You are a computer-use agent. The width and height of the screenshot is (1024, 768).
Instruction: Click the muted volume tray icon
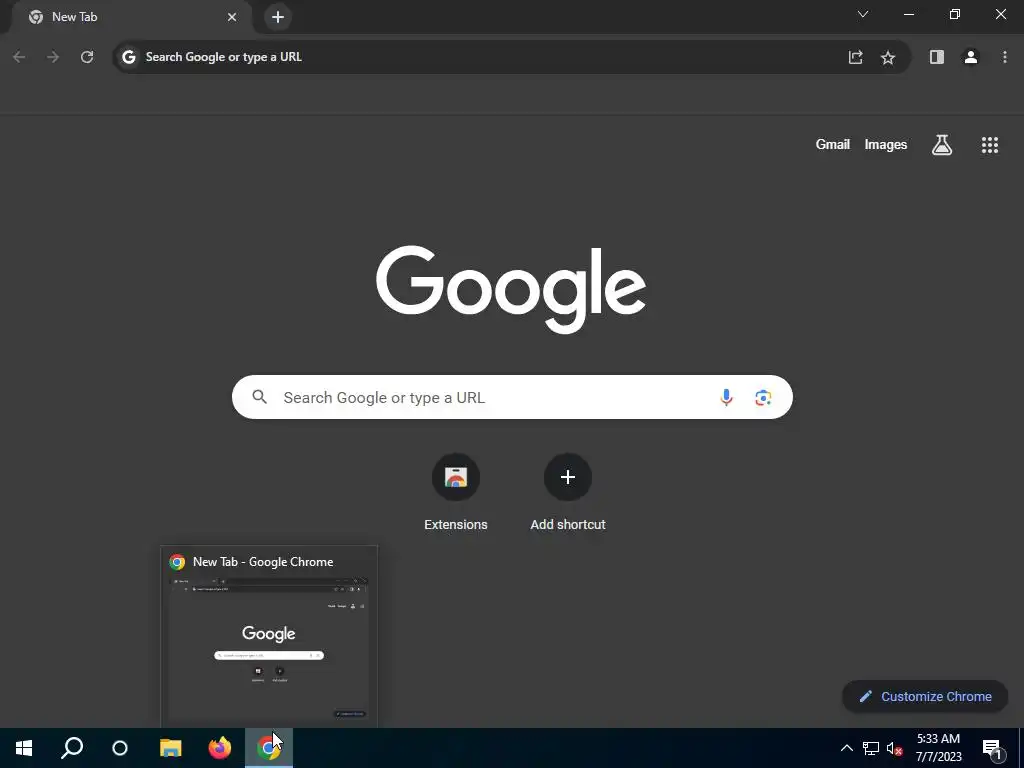pyautogui.click(x=895, y=748)
